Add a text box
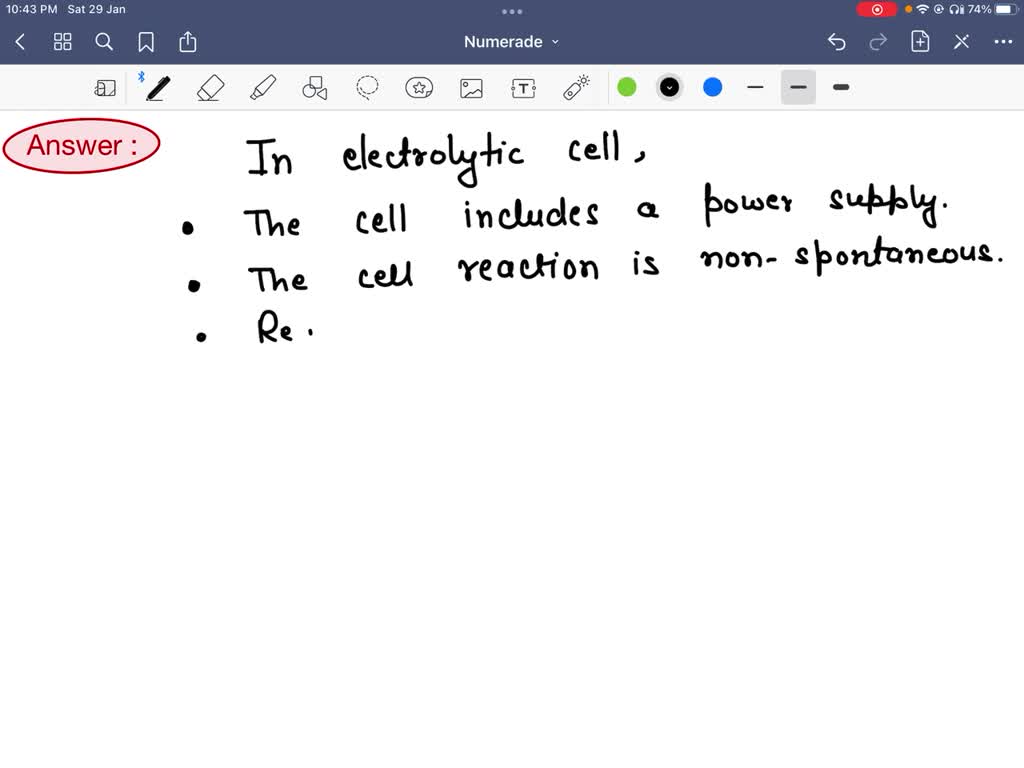 pyautogui.click(x=523, y=87)
